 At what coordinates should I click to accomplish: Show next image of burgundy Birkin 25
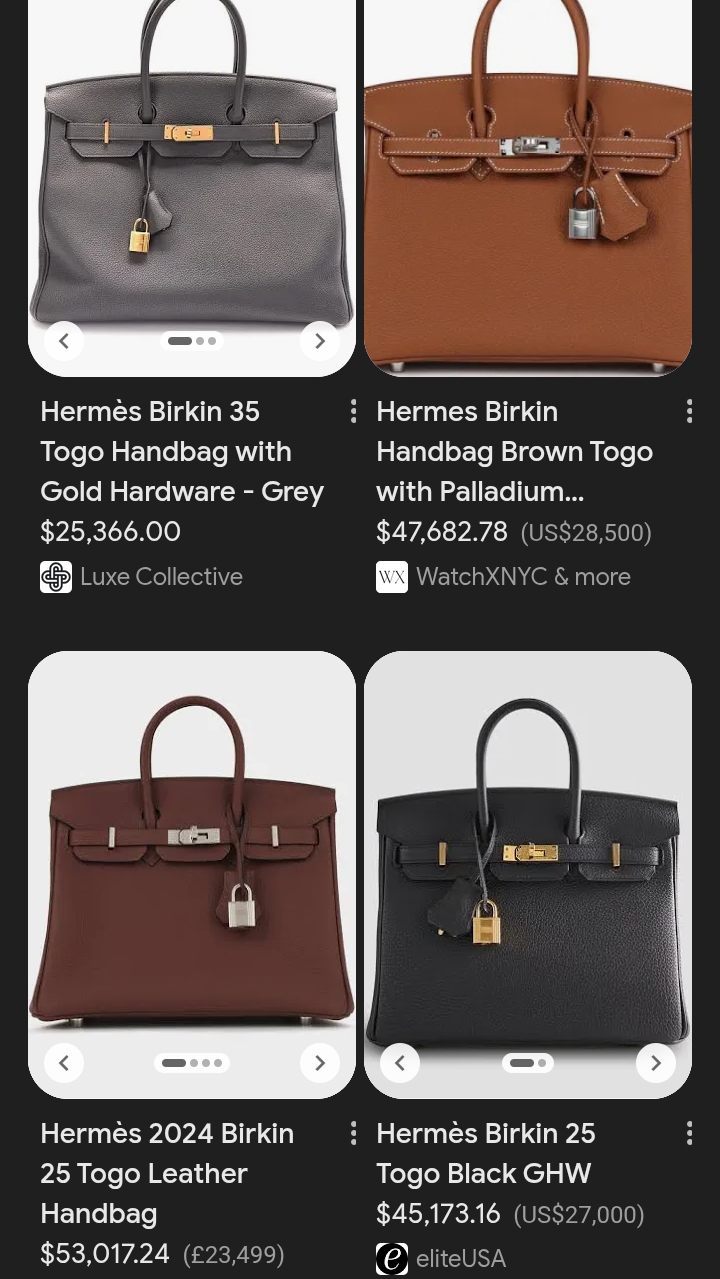pos(320,1063)
